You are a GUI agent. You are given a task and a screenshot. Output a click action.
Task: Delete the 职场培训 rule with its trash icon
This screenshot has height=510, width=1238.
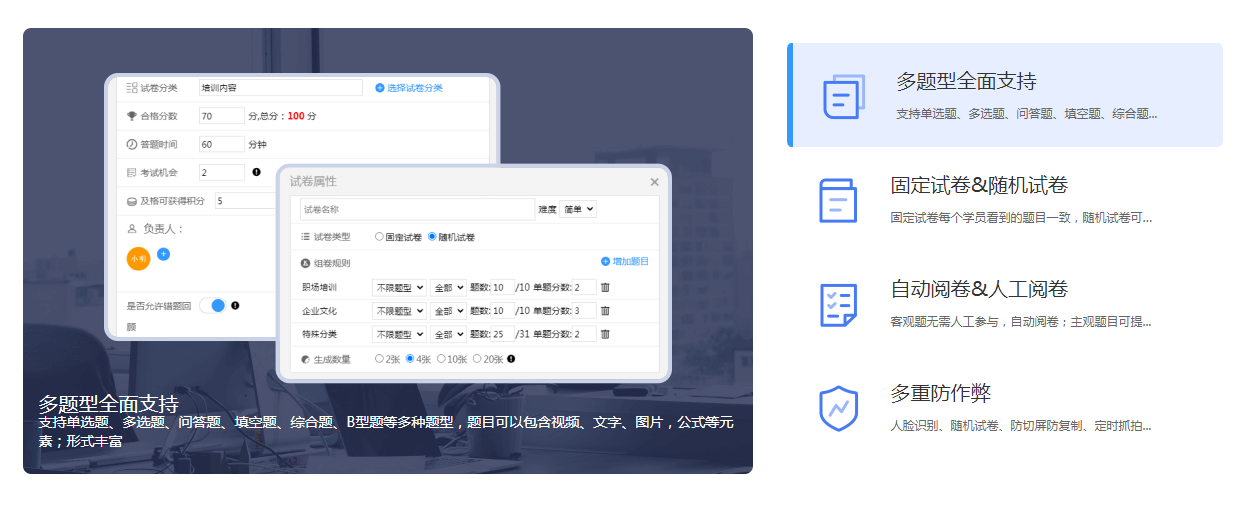click(605, 287)
